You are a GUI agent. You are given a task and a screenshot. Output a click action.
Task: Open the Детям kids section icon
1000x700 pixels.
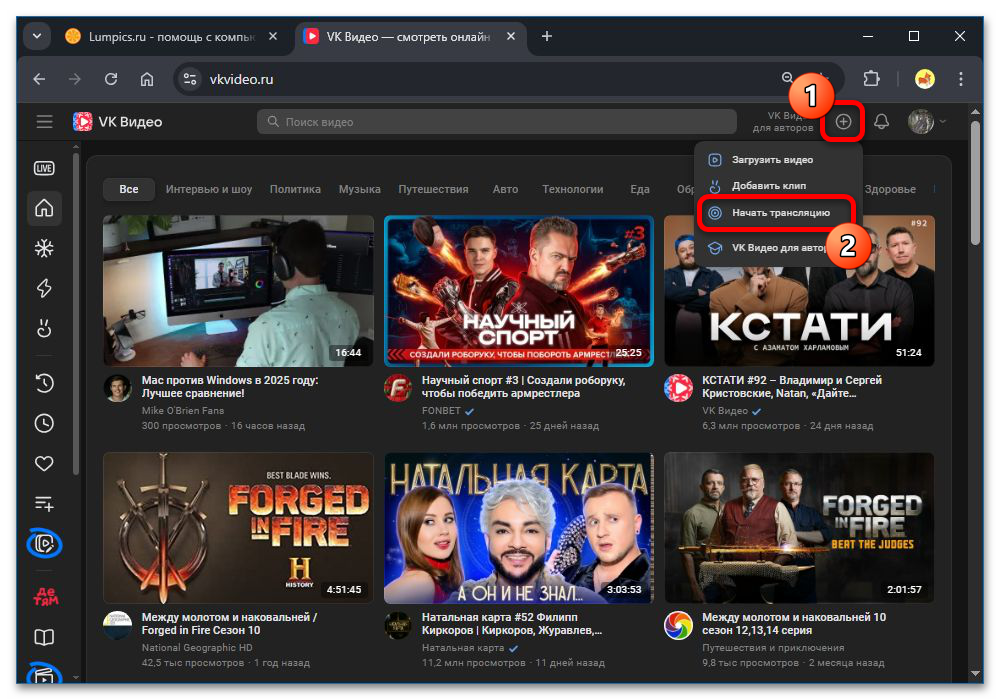[45, 596]
